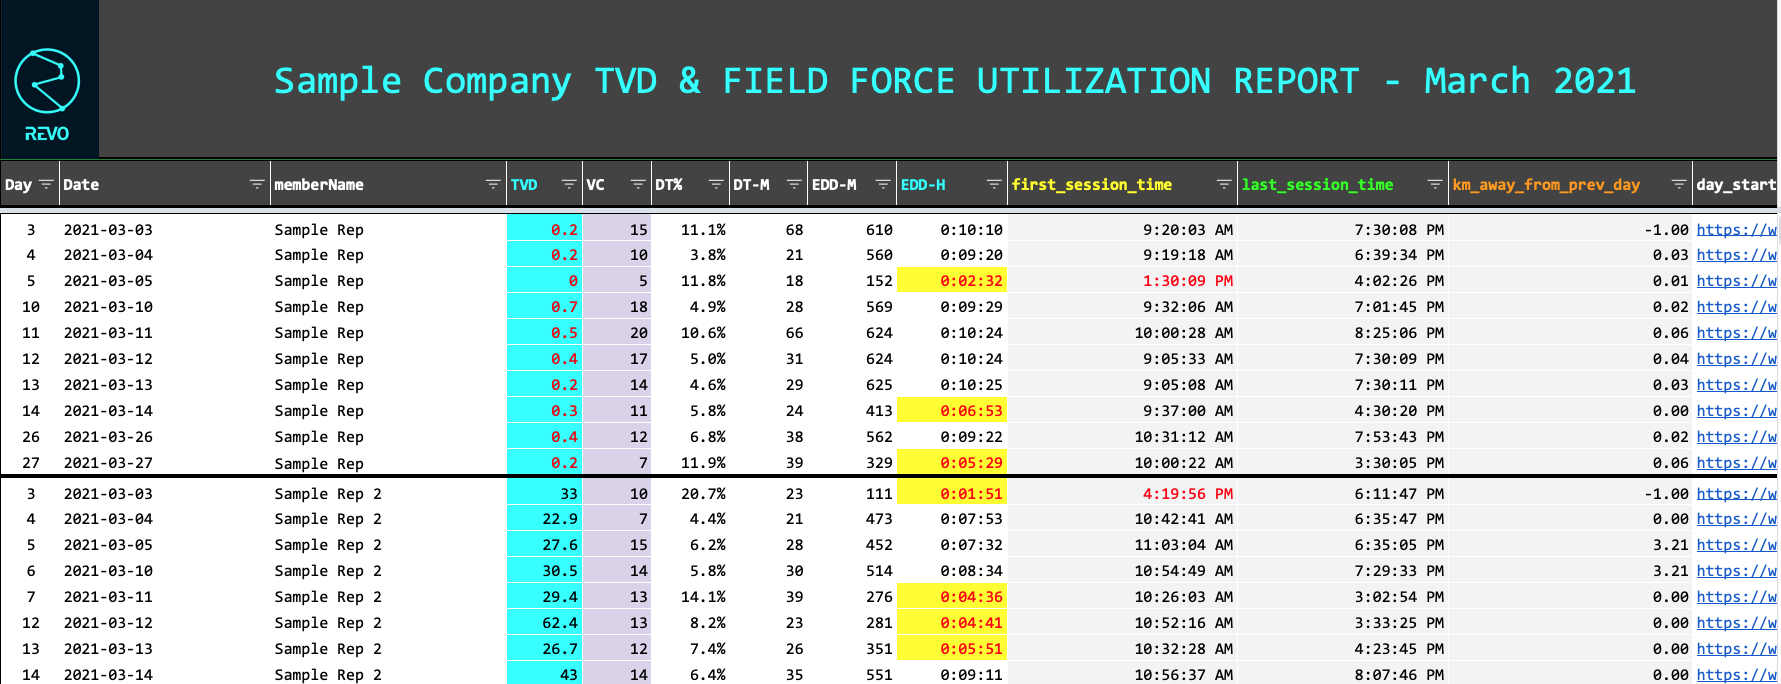The width and height of the screenshot is (1781, 684).
Task: Select TVD cell with value 0.7
Action: pos(545,307)
